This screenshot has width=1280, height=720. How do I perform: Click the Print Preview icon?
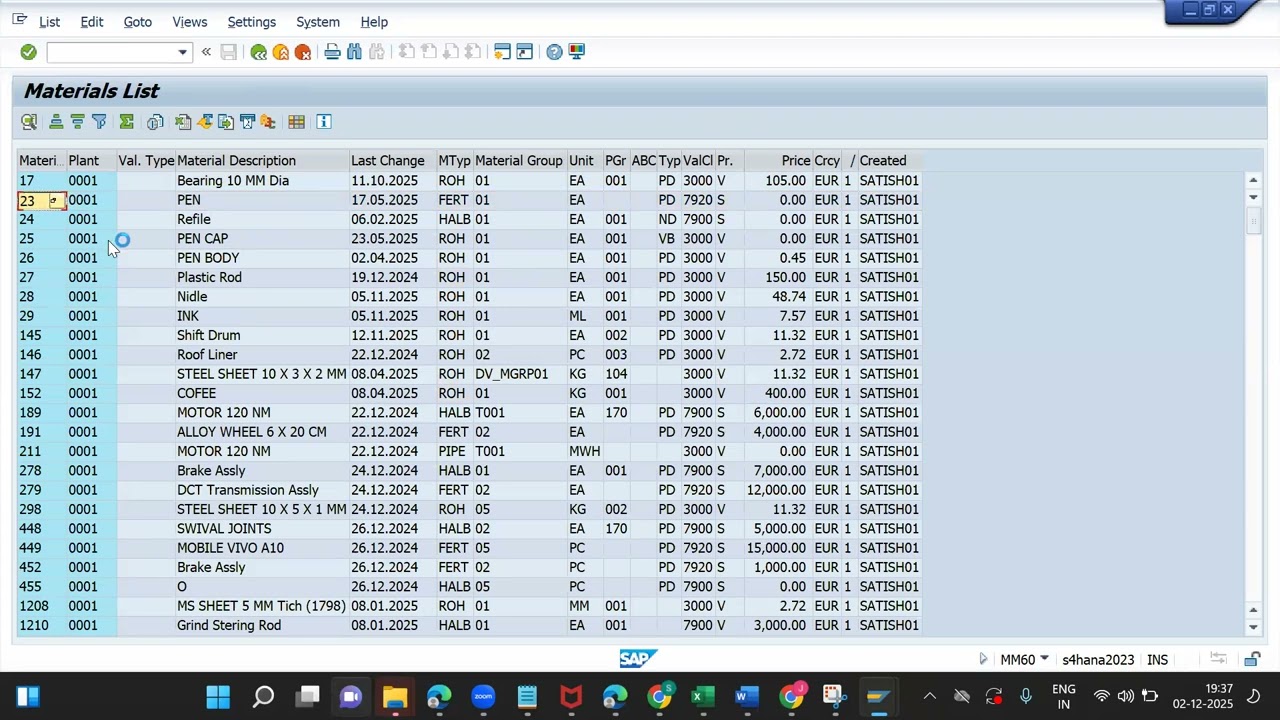point(155,122)
